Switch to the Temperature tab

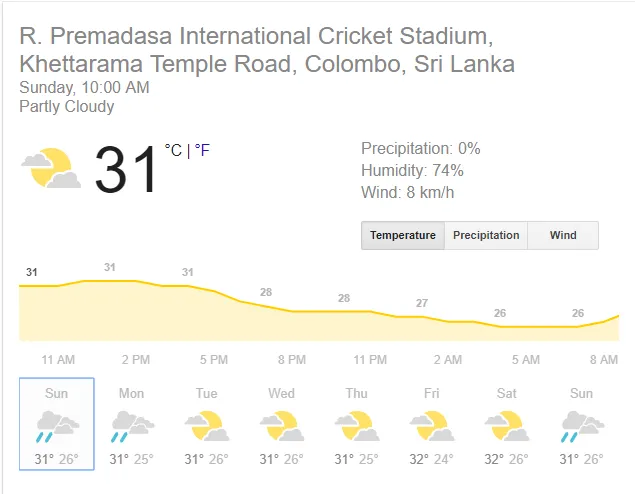coord(403,235)
